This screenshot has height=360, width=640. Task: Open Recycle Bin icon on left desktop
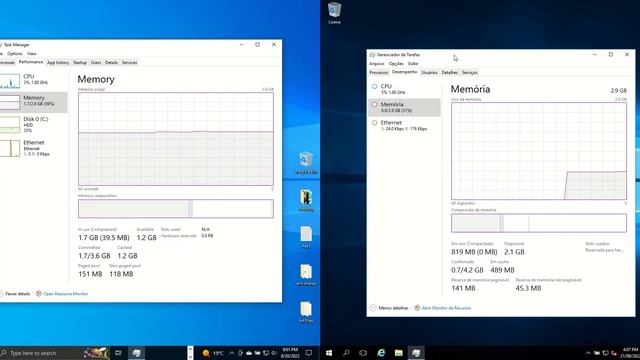point(306,162)
